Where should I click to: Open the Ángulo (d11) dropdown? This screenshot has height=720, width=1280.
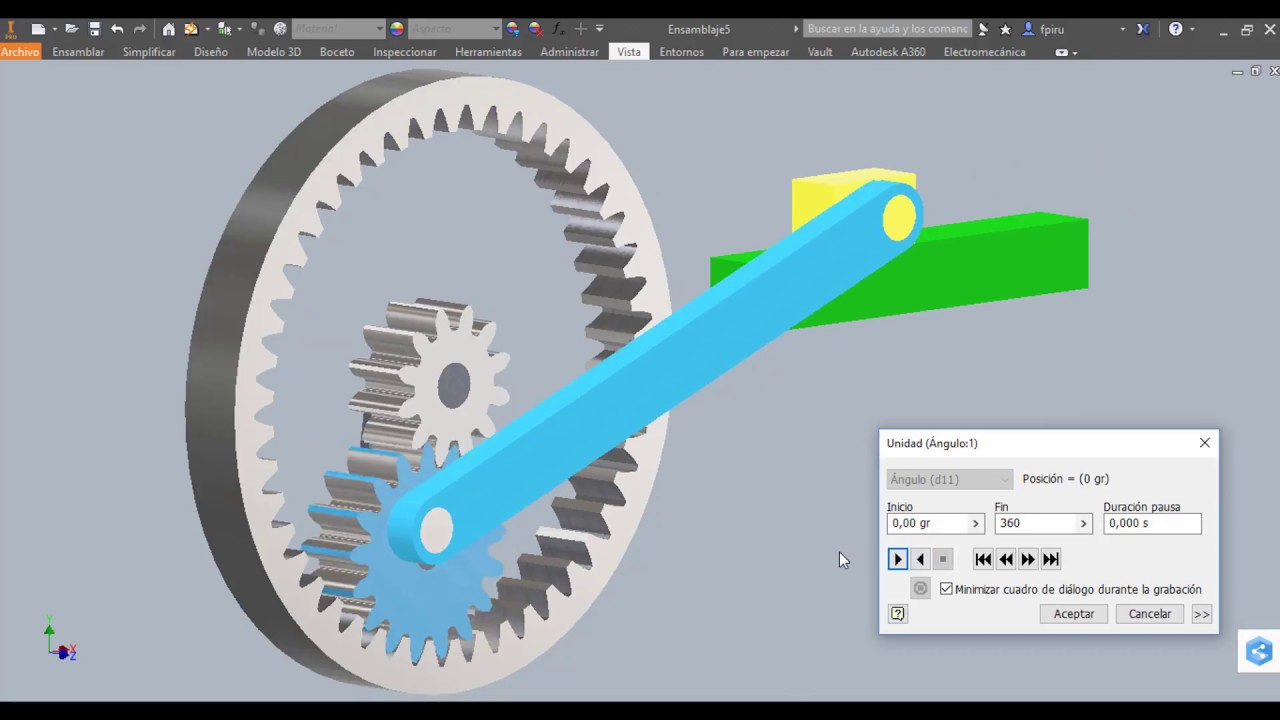950,480
